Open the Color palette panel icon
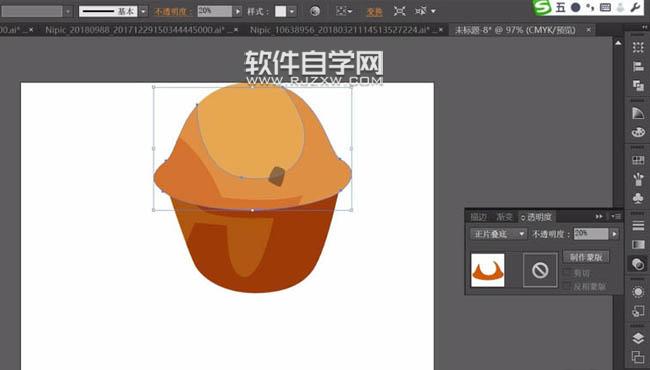 coord(638,132)
